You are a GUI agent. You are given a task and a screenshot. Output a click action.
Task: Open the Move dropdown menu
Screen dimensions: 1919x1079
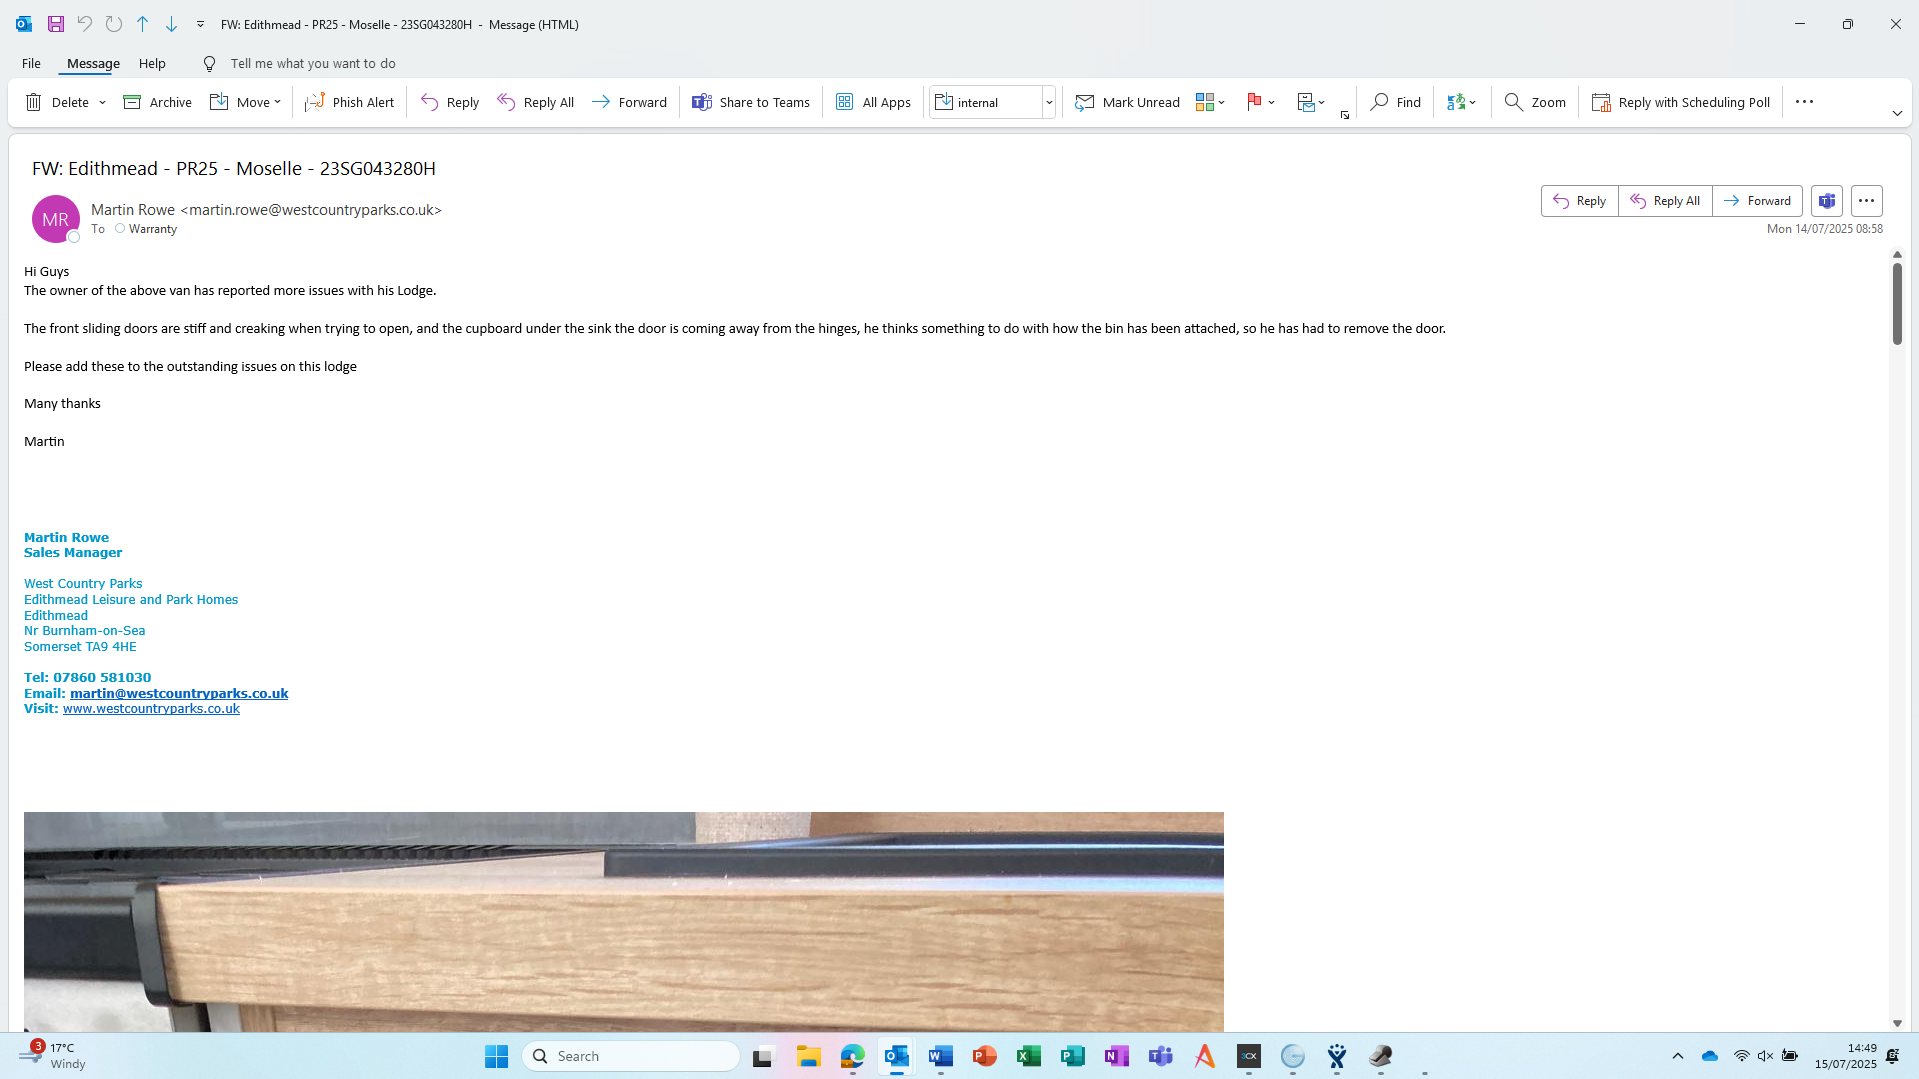tap(245, 102)
